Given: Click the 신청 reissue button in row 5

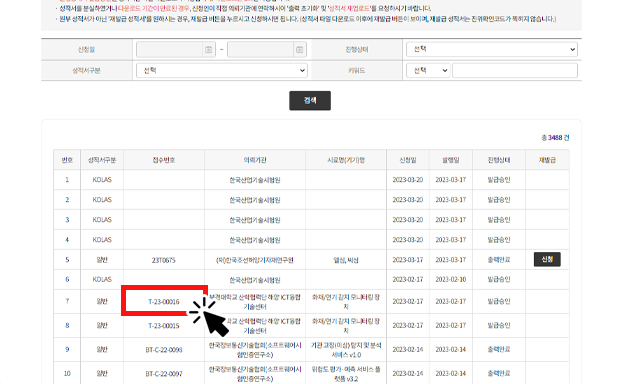Looking at the screenshot, I should (547, 259).
